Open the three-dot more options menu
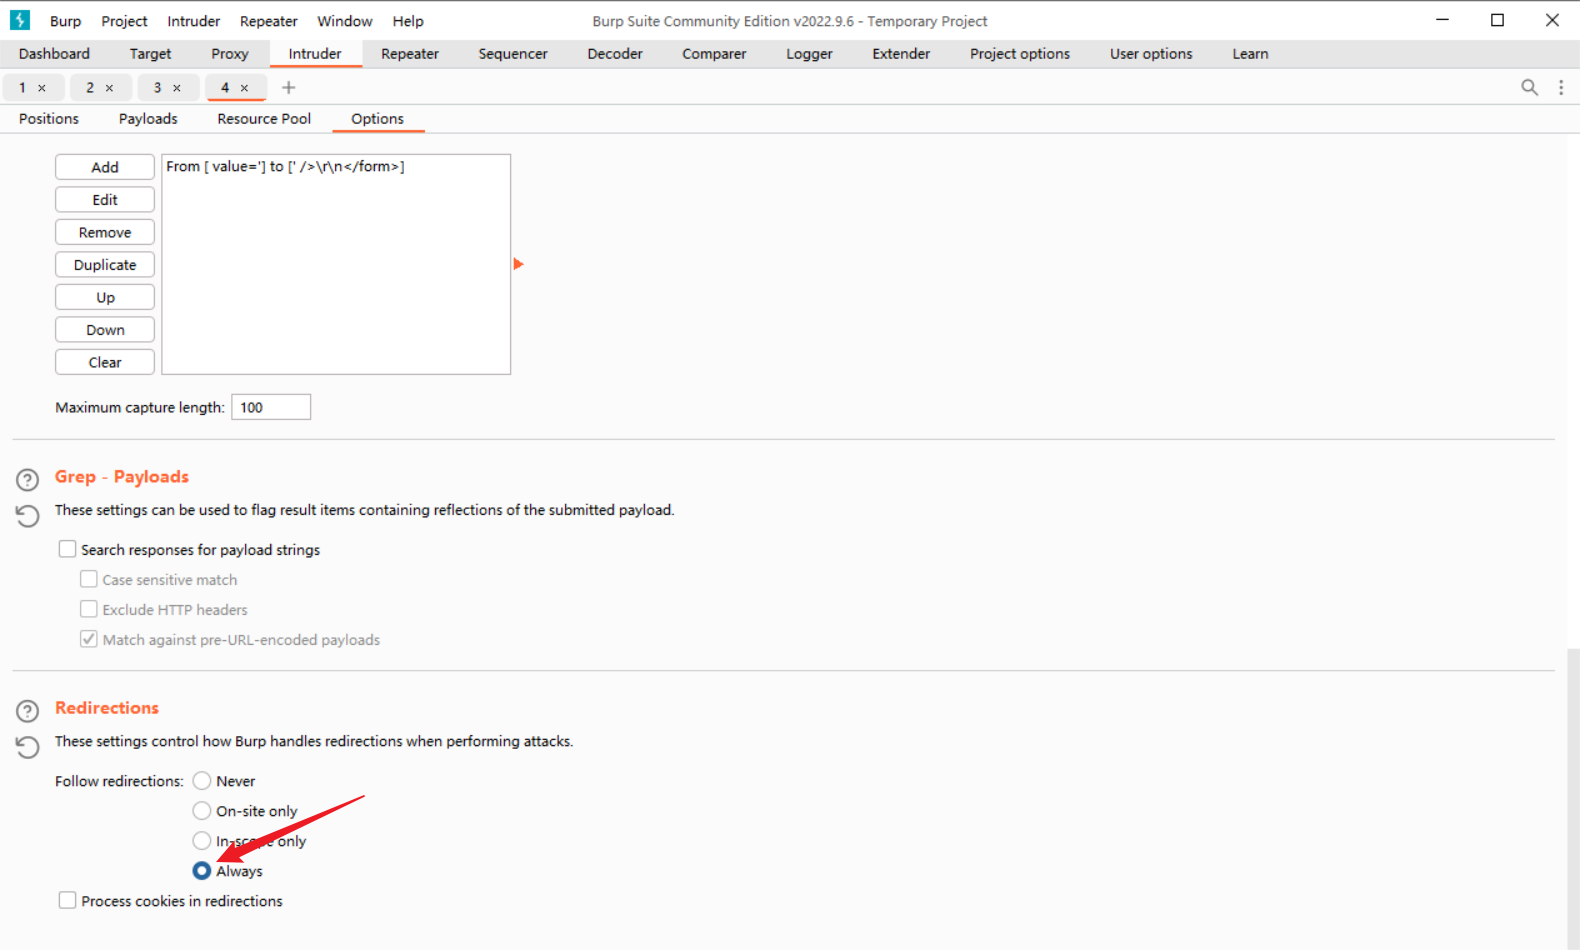1580x950 pixels. (1561, 88)
